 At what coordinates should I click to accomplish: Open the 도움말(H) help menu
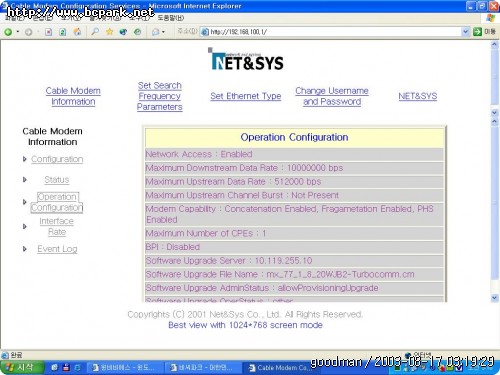(170, 18)
